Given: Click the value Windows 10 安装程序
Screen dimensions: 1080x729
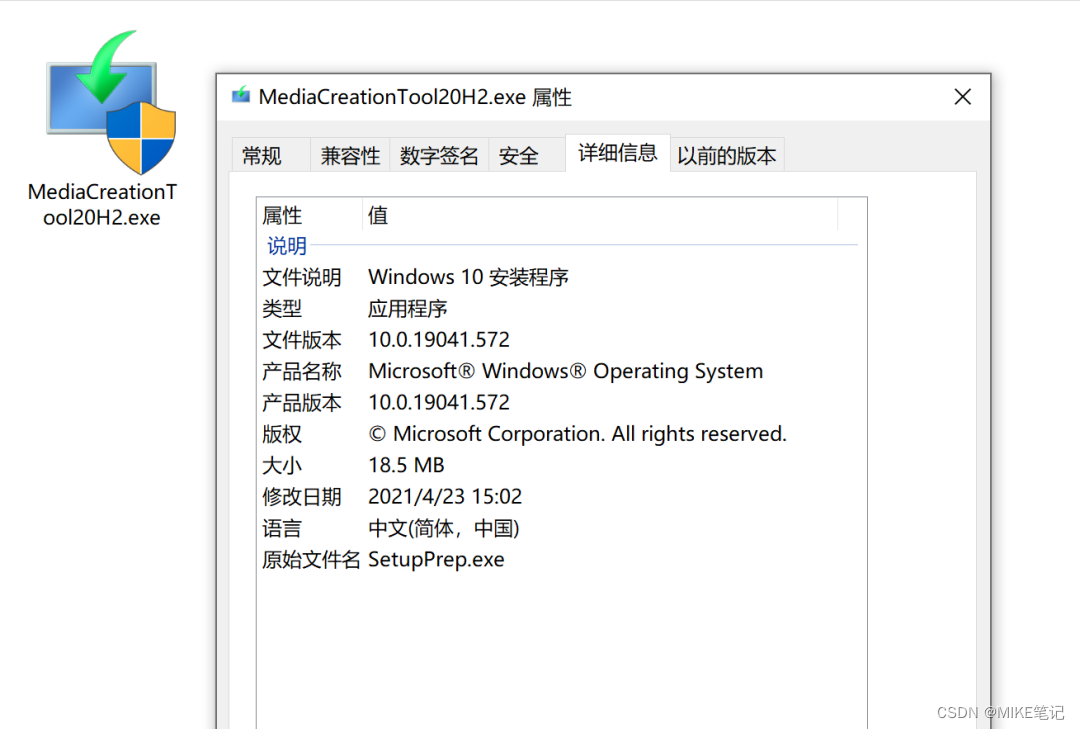Looking at the screenshot, I should (468, 277).
